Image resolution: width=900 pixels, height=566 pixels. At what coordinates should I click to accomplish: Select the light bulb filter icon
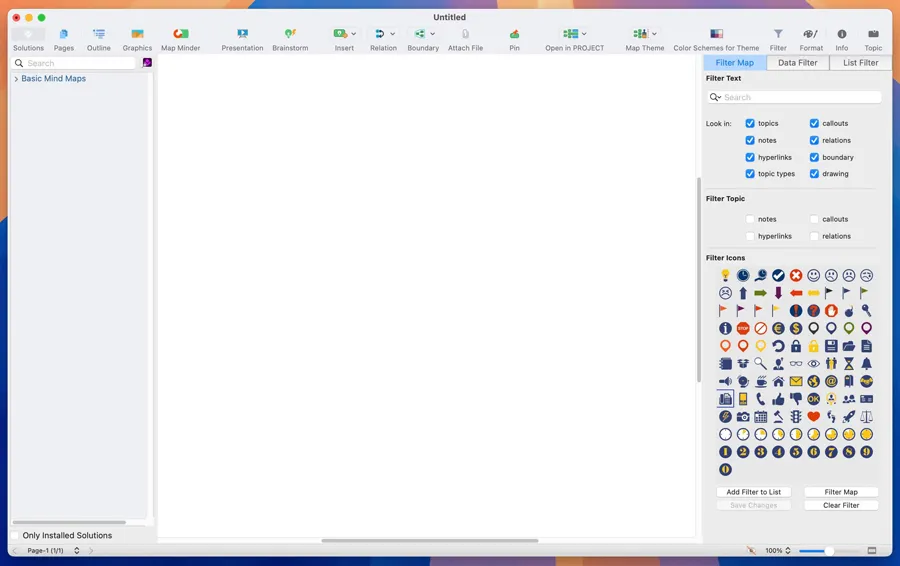726,275
